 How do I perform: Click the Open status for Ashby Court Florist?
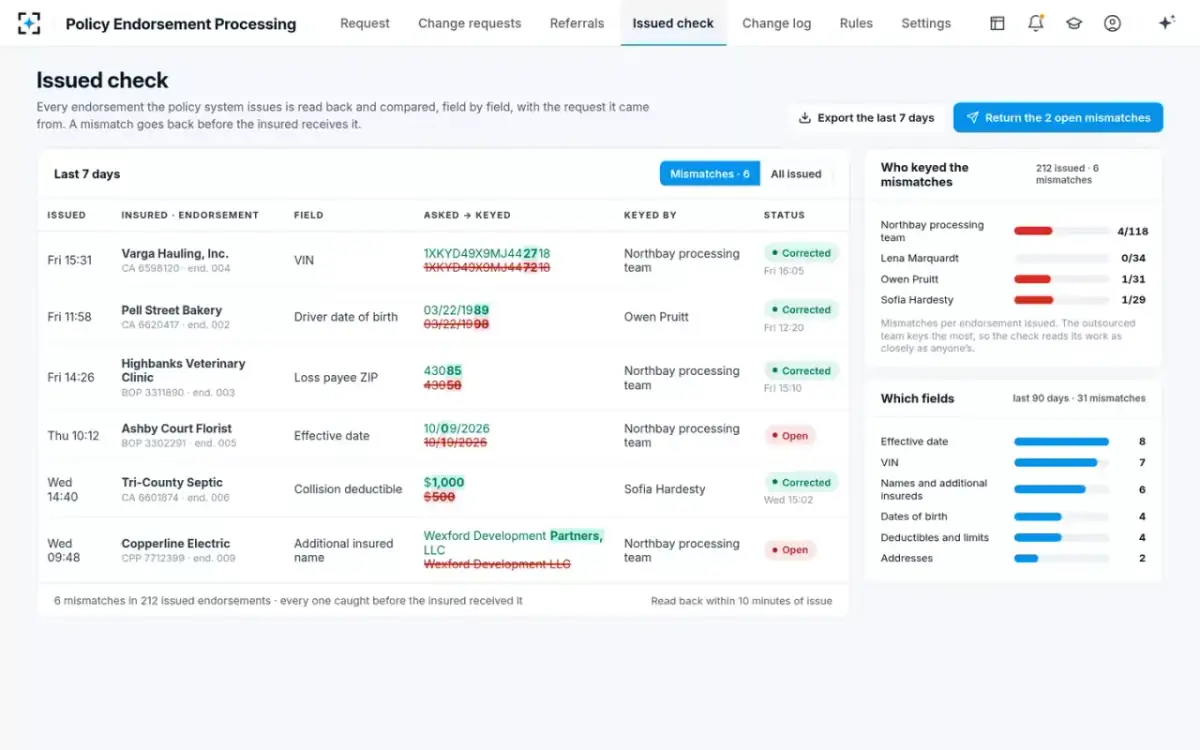[790, 436]
